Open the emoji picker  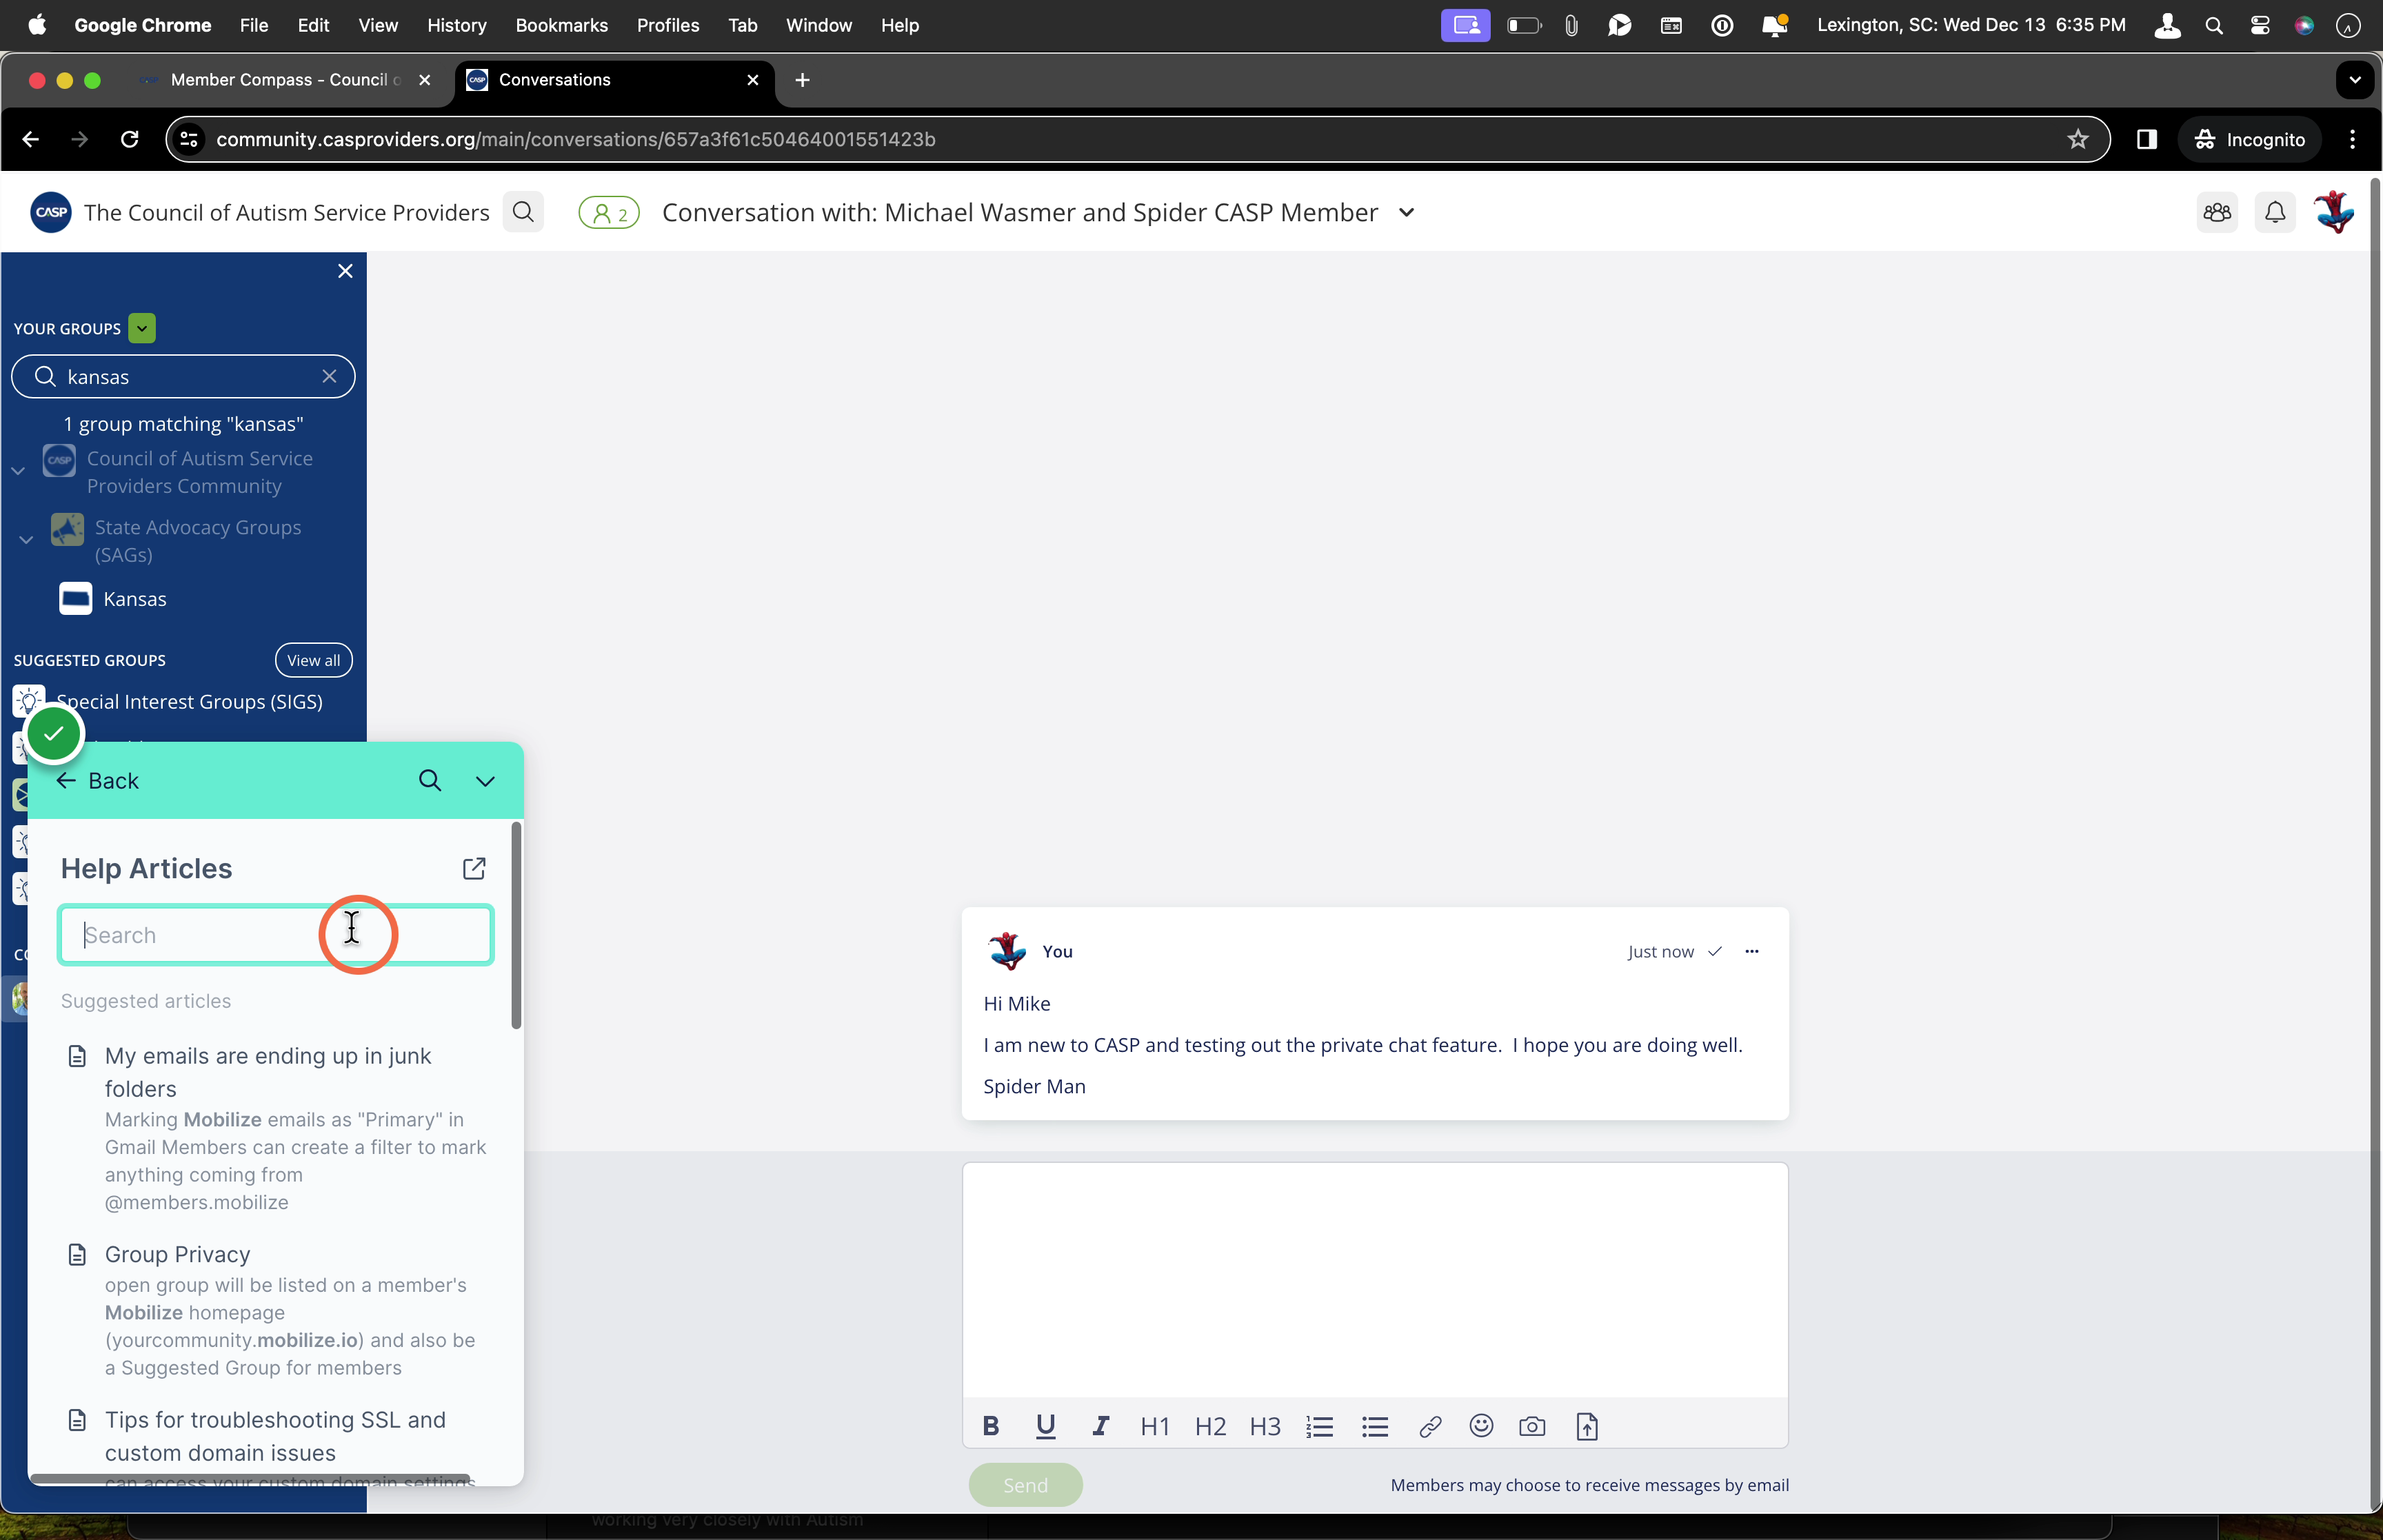click(1481, 1425)
